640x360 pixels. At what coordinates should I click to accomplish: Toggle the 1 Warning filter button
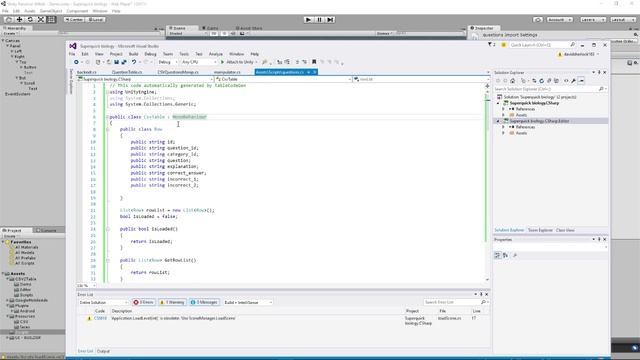tap(172, 302)
